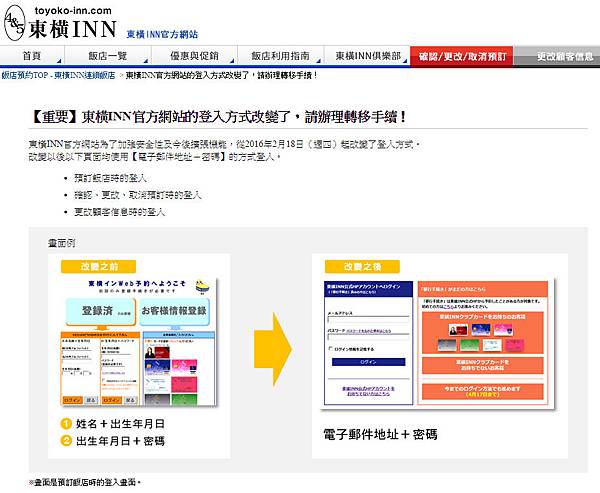Open the 東橫INN俱樂部 menu tab

click(367, 56)
